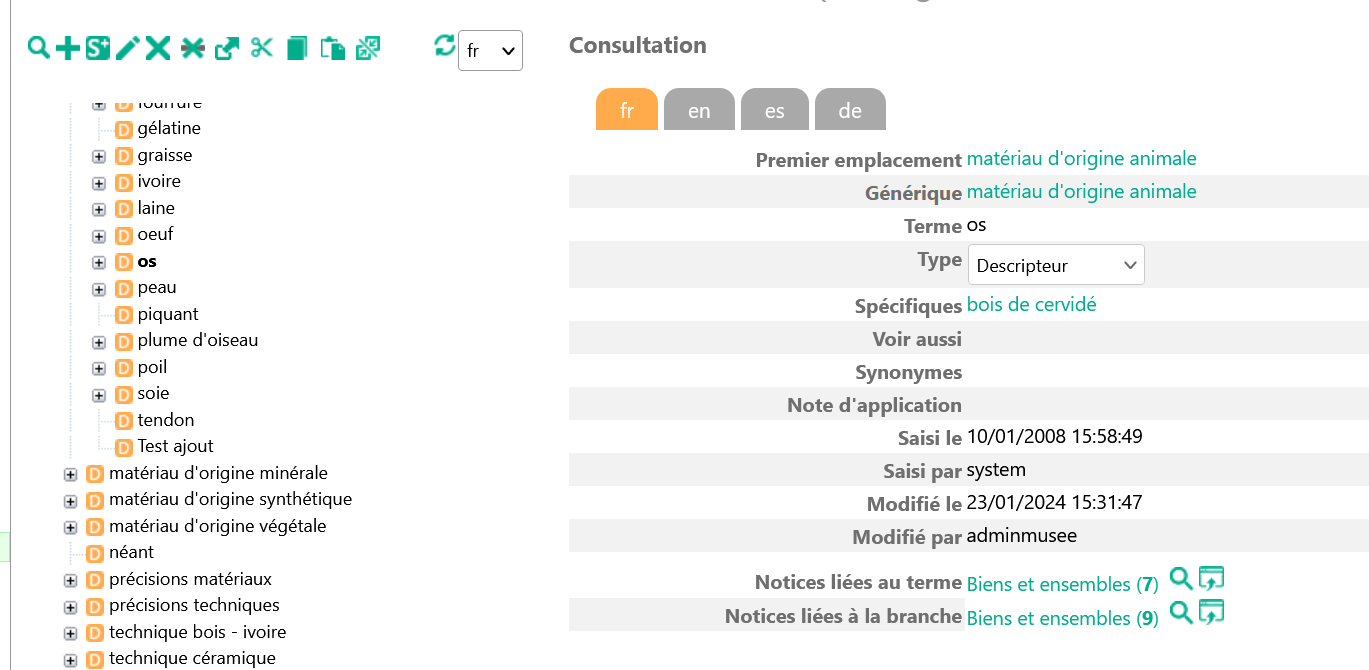Select matériau d'origine végétale in the tree

click(x=218, y=525)
